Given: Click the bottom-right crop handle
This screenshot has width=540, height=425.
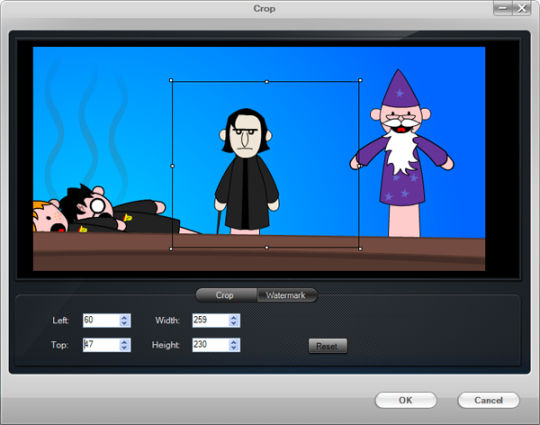Looking at the screenshot, I should point(360,249).
